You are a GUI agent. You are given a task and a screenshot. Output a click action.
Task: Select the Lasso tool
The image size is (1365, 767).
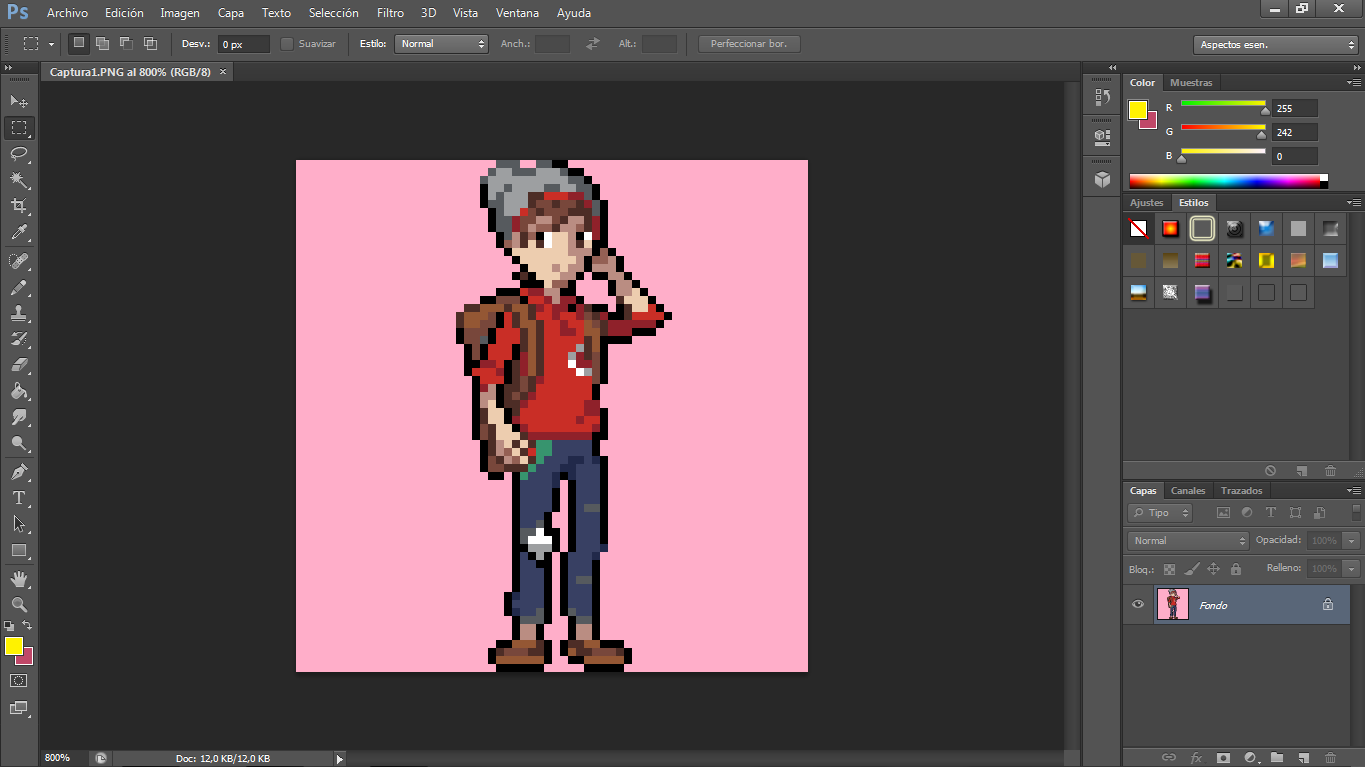pos(19,154)
